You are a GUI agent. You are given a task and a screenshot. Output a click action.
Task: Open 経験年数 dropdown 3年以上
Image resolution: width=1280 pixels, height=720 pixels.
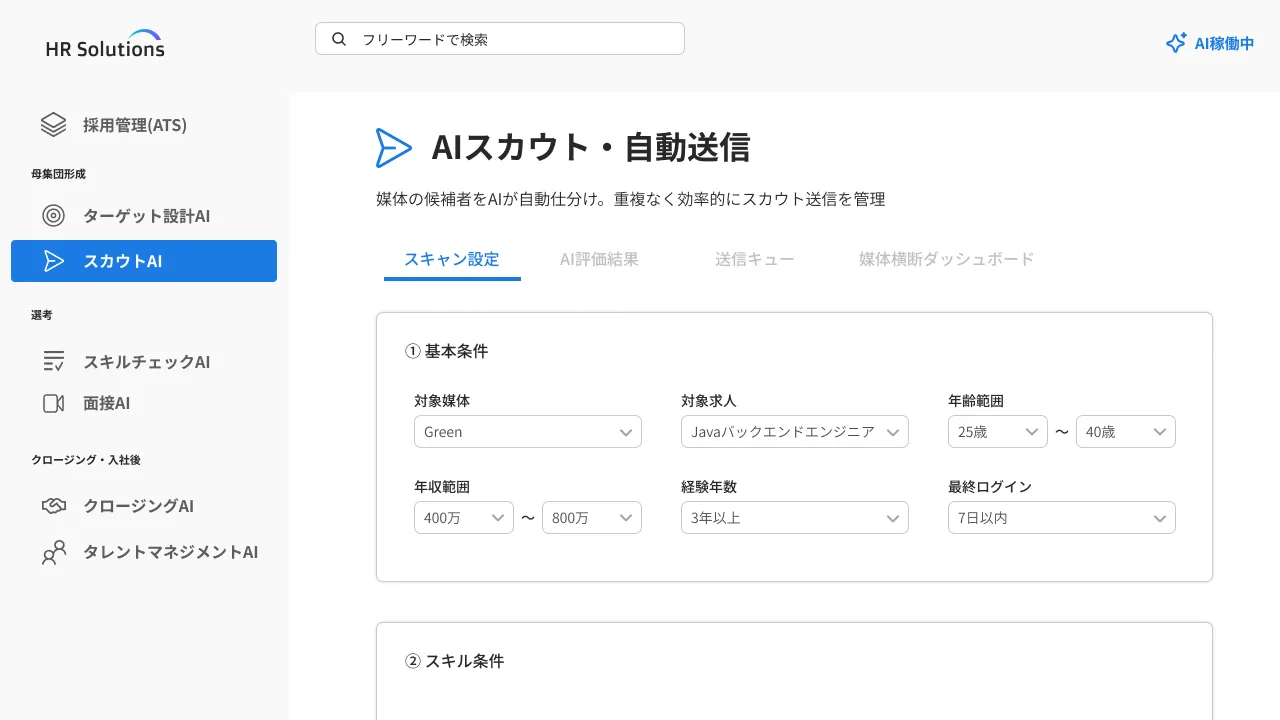point(795,518)
